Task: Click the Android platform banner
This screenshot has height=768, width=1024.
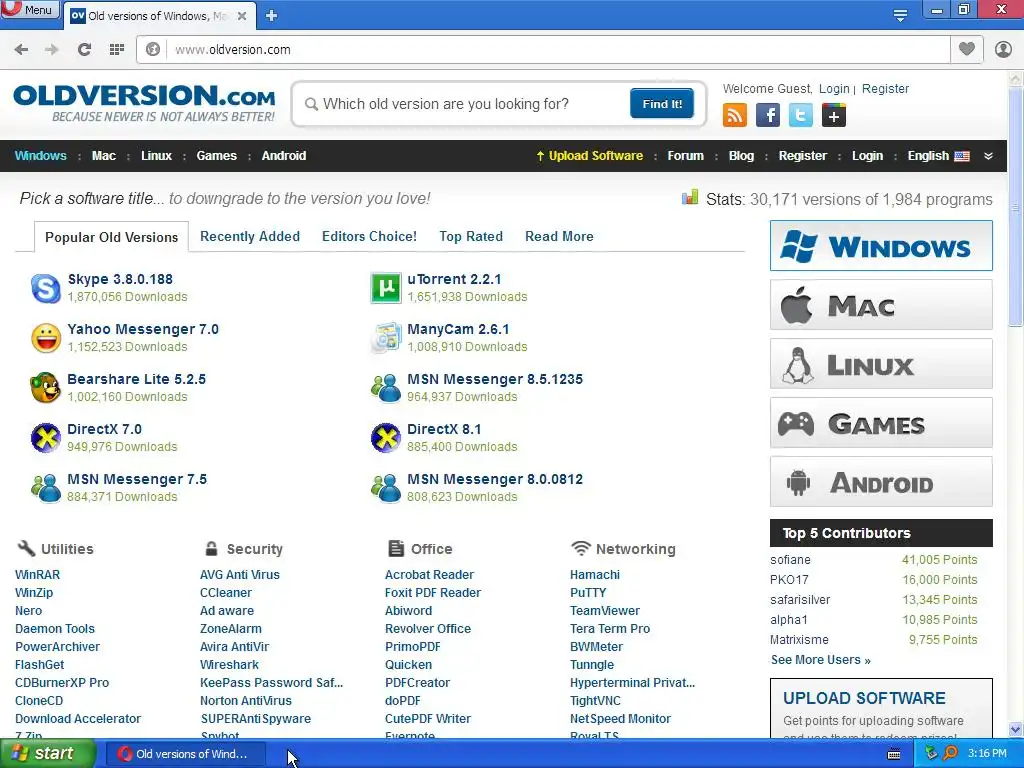Action: [x=881, y=482]
